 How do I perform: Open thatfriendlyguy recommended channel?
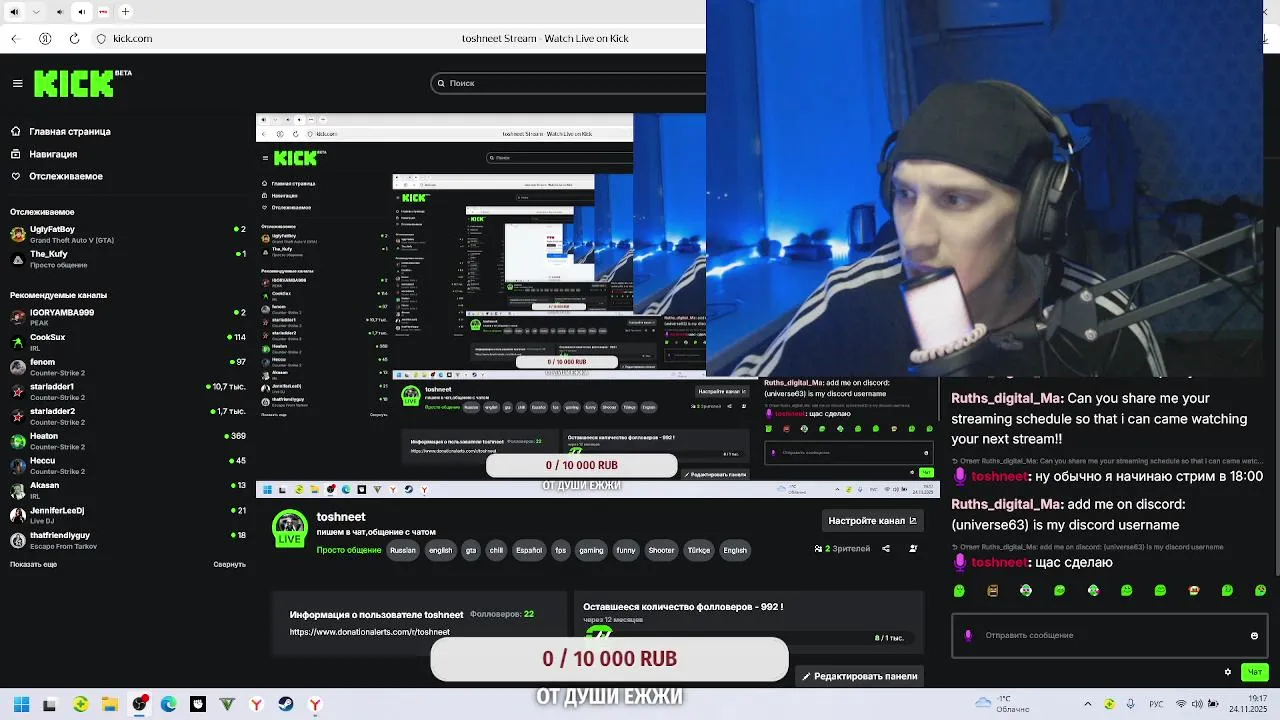[127, 540]
